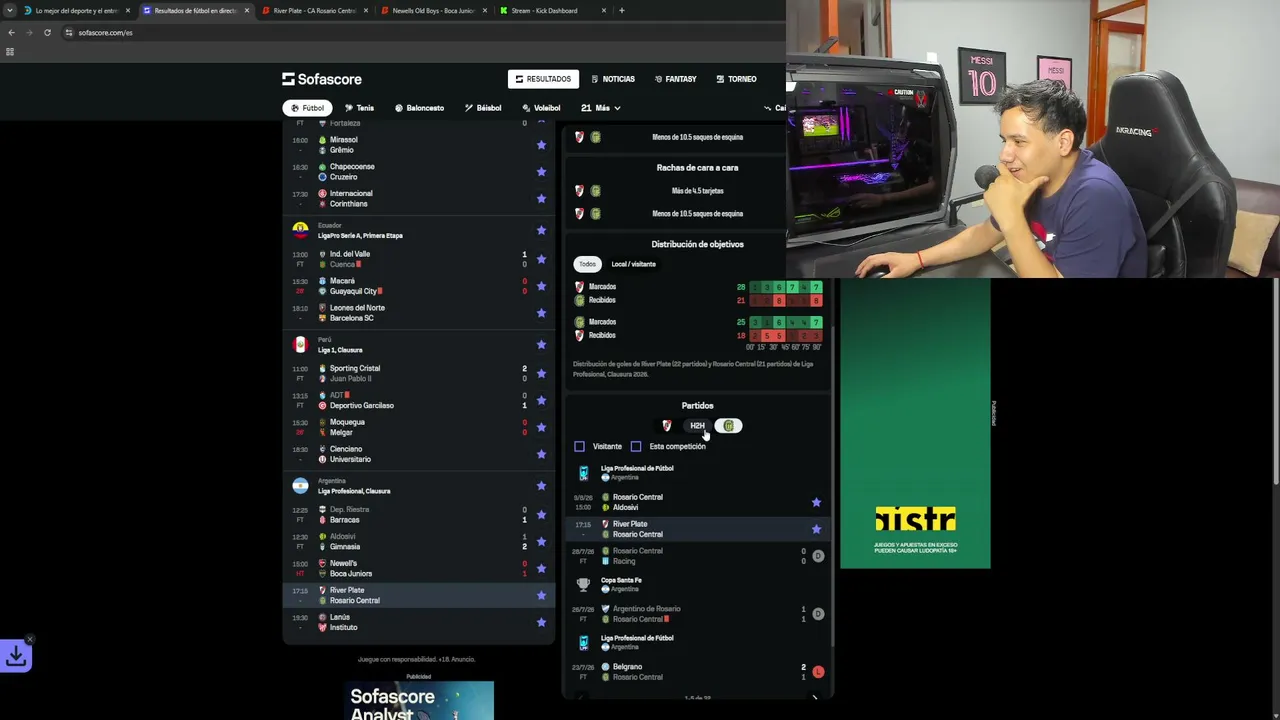Open the Torneo section
This screenshot has width=1280, height=720.
pos(737,79)
